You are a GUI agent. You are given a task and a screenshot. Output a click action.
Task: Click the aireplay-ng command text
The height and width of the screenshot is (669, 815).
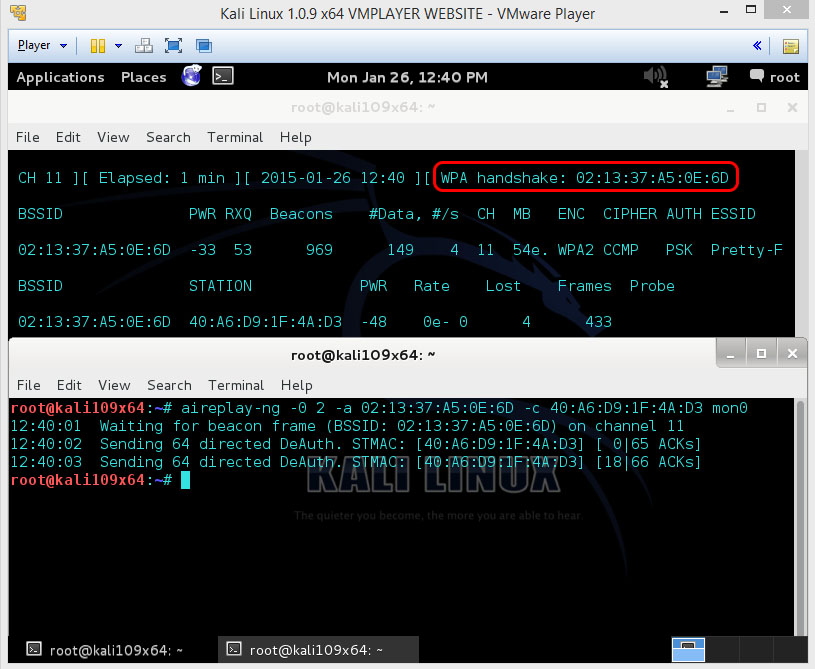click(x=464, y=408)
